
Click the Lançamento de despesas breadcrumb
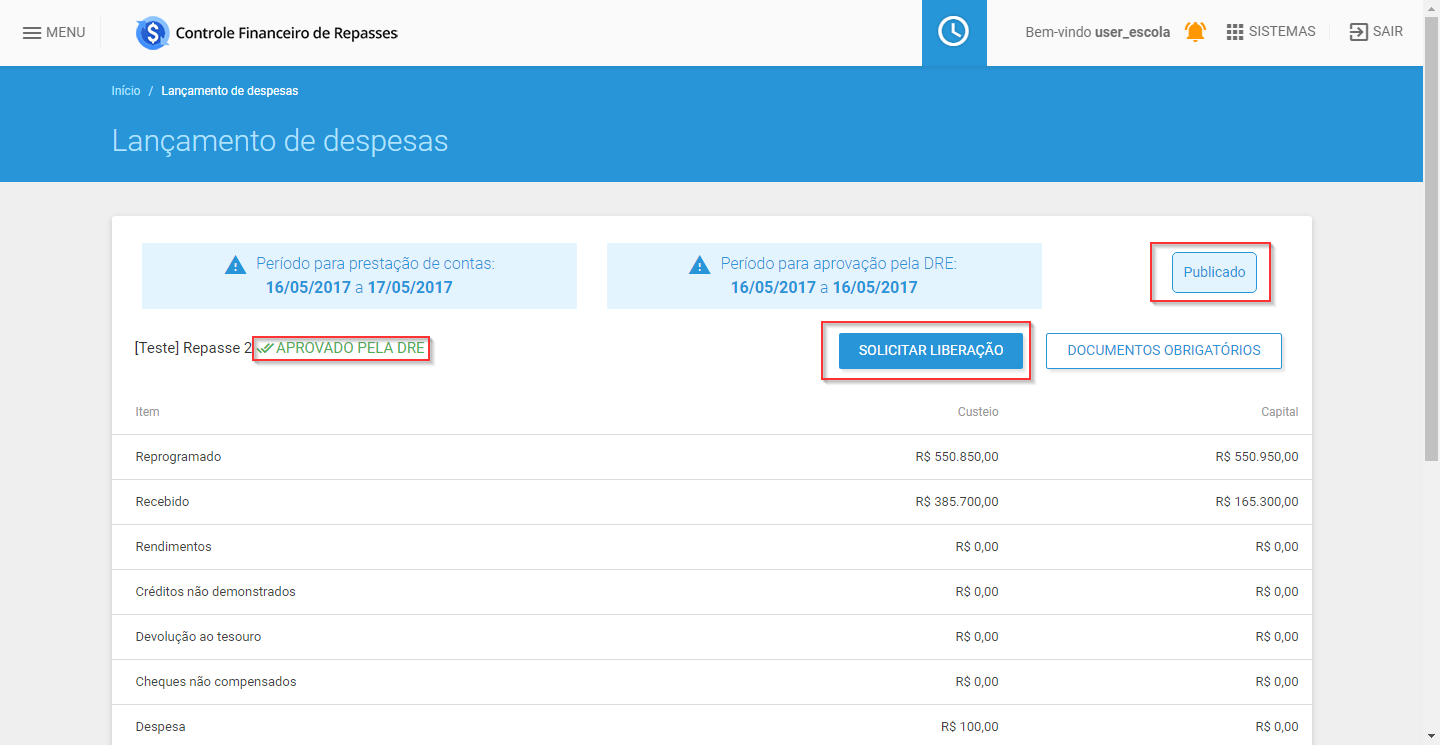230,91
